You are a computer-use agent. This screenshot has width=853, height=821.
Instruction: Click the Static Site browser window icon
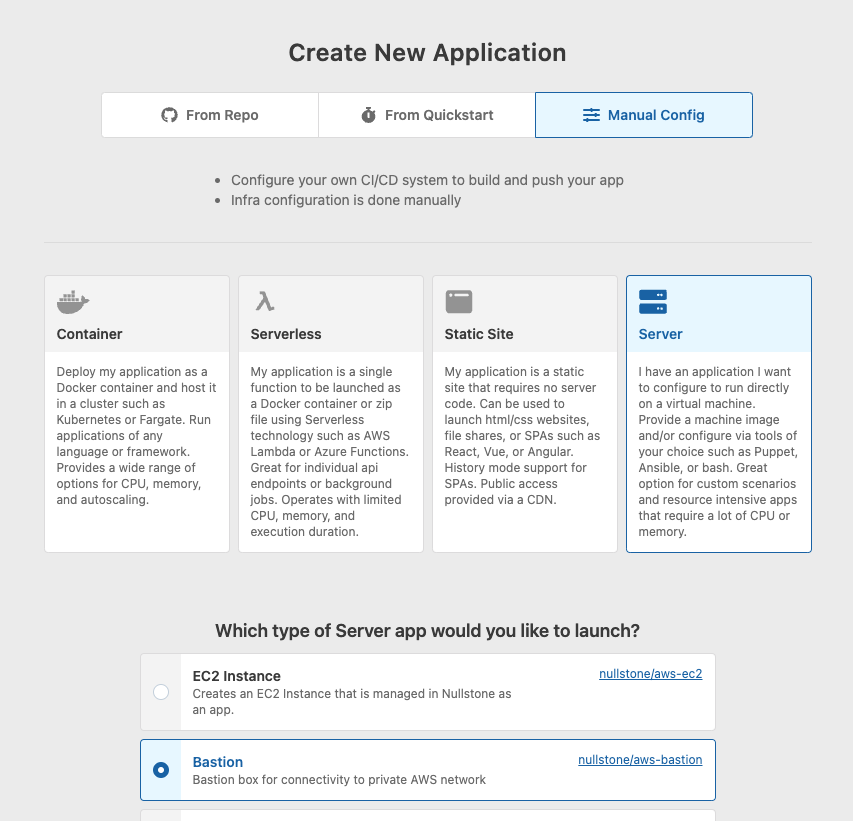458,302
